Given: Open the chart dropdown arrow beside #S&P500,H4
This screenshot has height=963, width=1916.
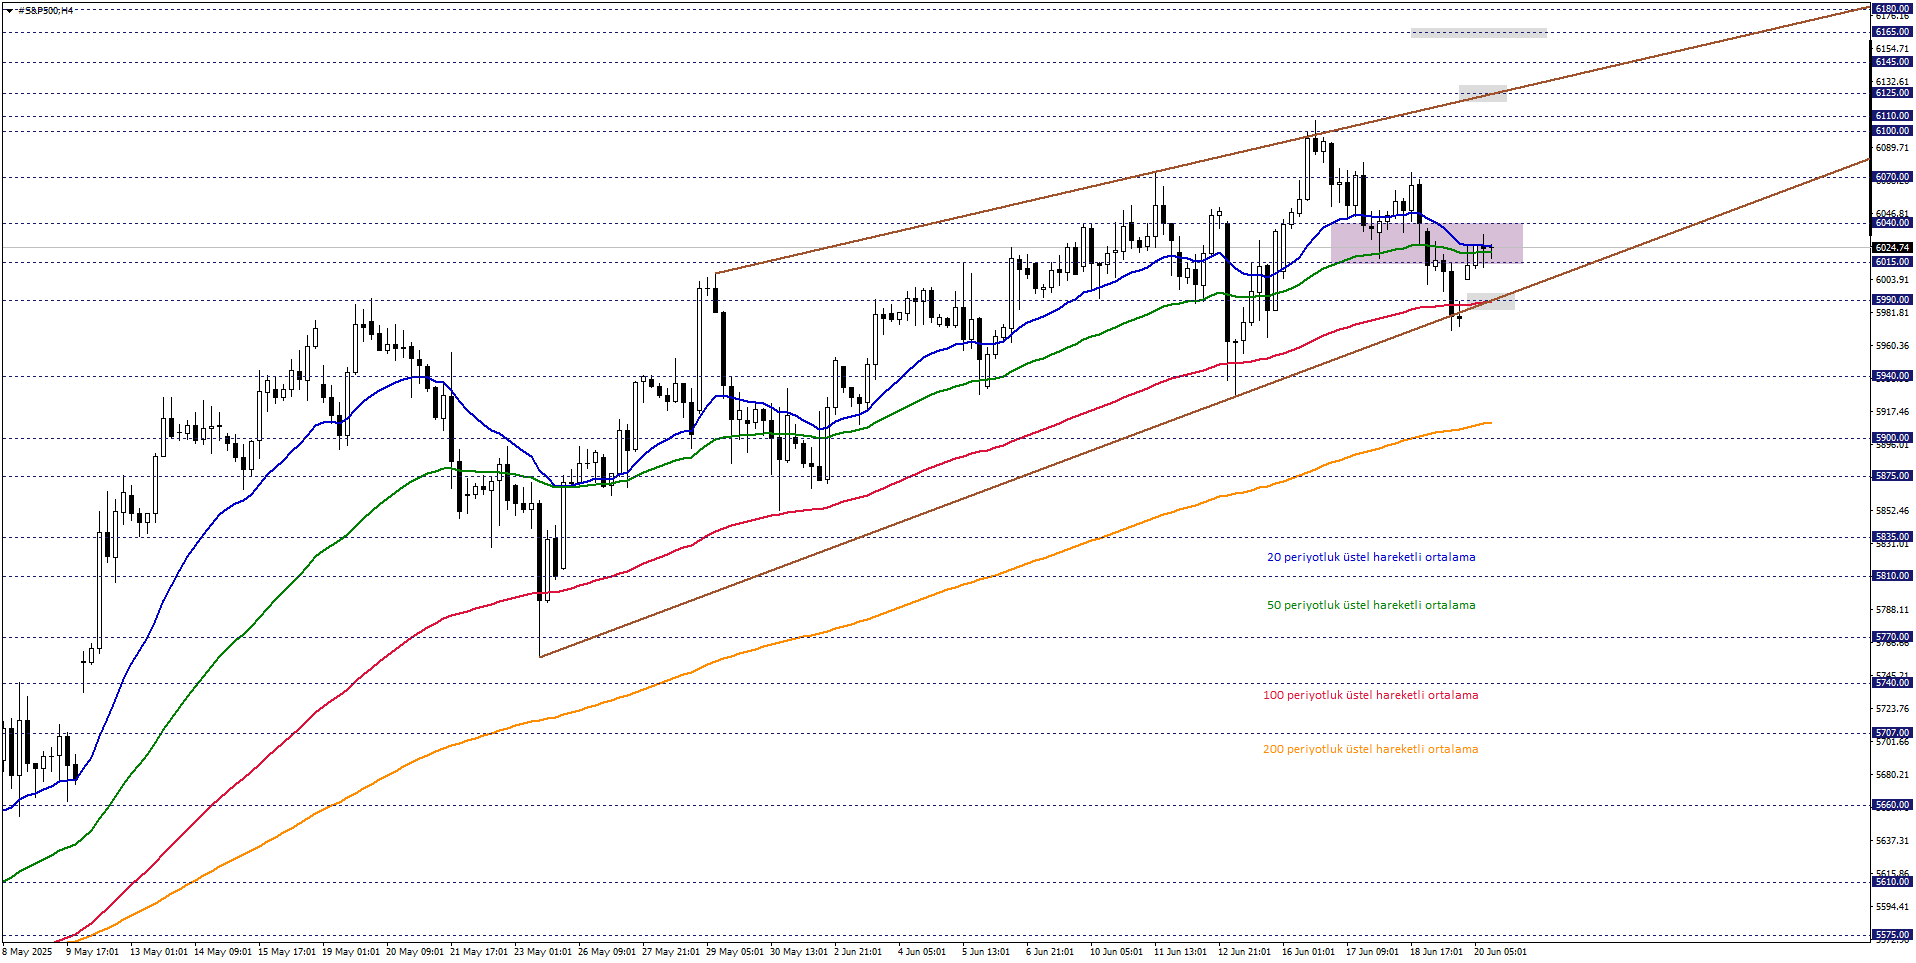Looking at the screenshot, I should click(9, 11).
